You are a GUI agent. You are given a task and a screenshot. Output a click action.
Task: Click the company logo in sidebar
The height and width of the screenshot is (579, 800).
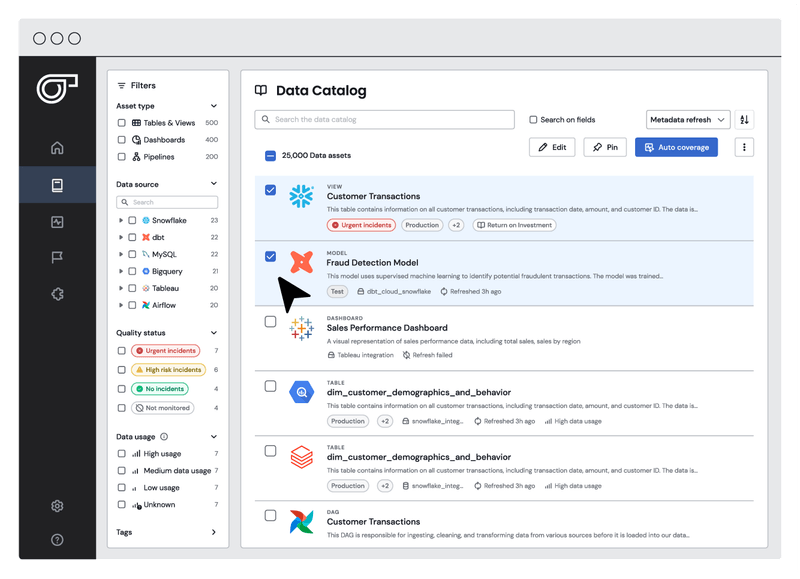(57, 89)
